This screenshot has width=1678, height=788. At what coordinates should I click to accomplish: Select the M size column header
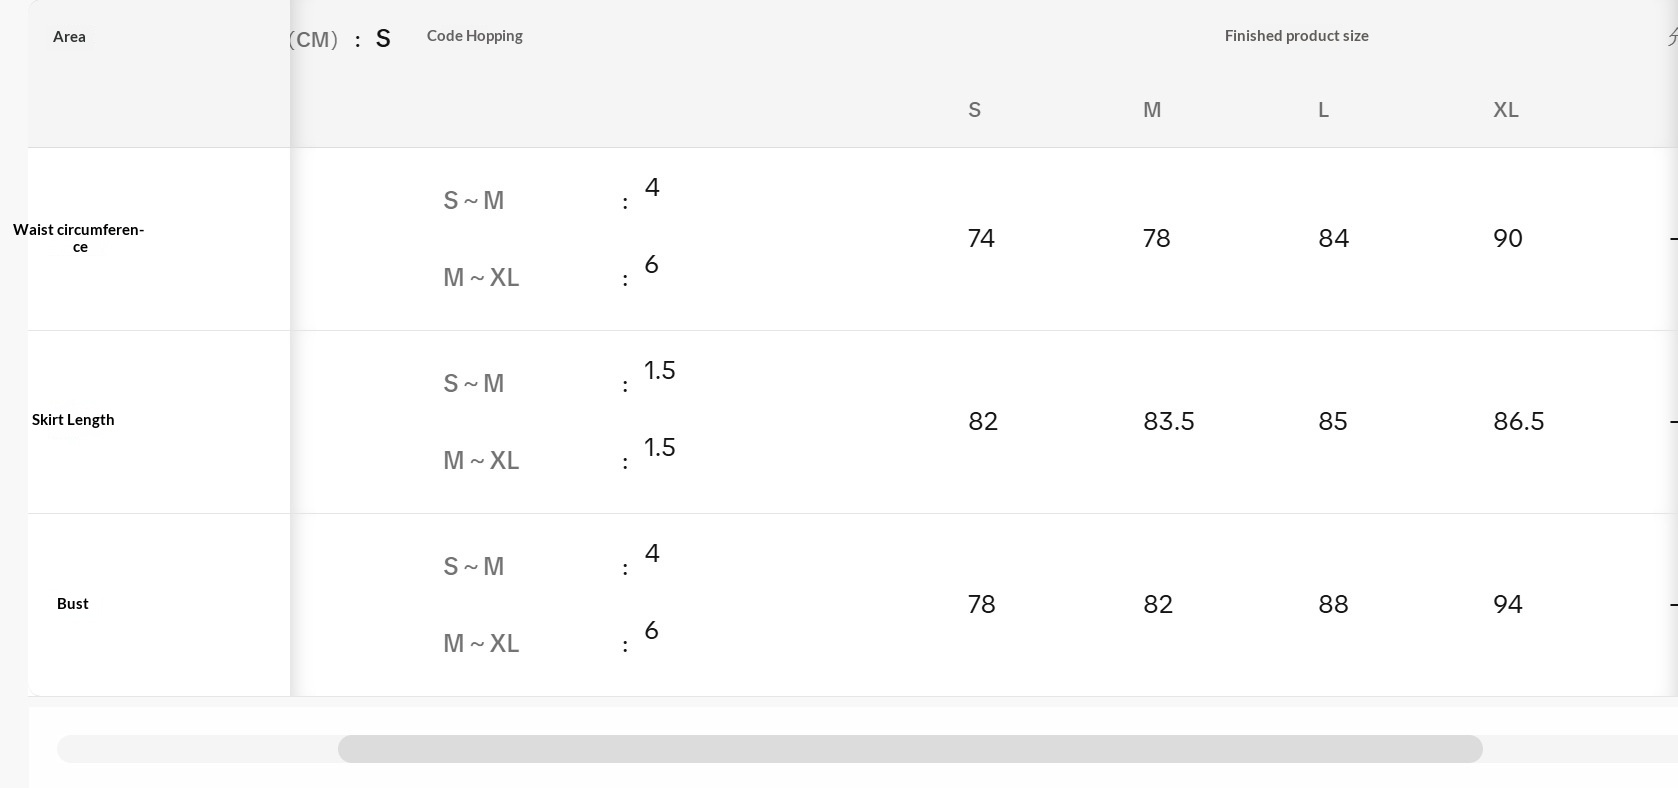tap(1152, 110)
